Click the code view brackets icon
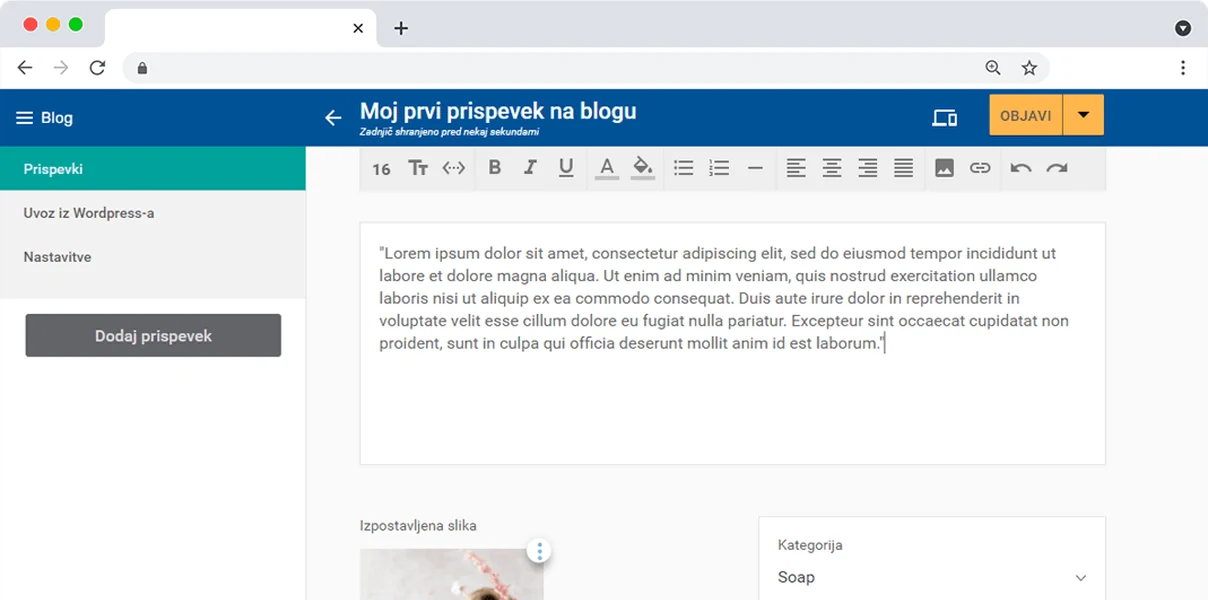 454,168
